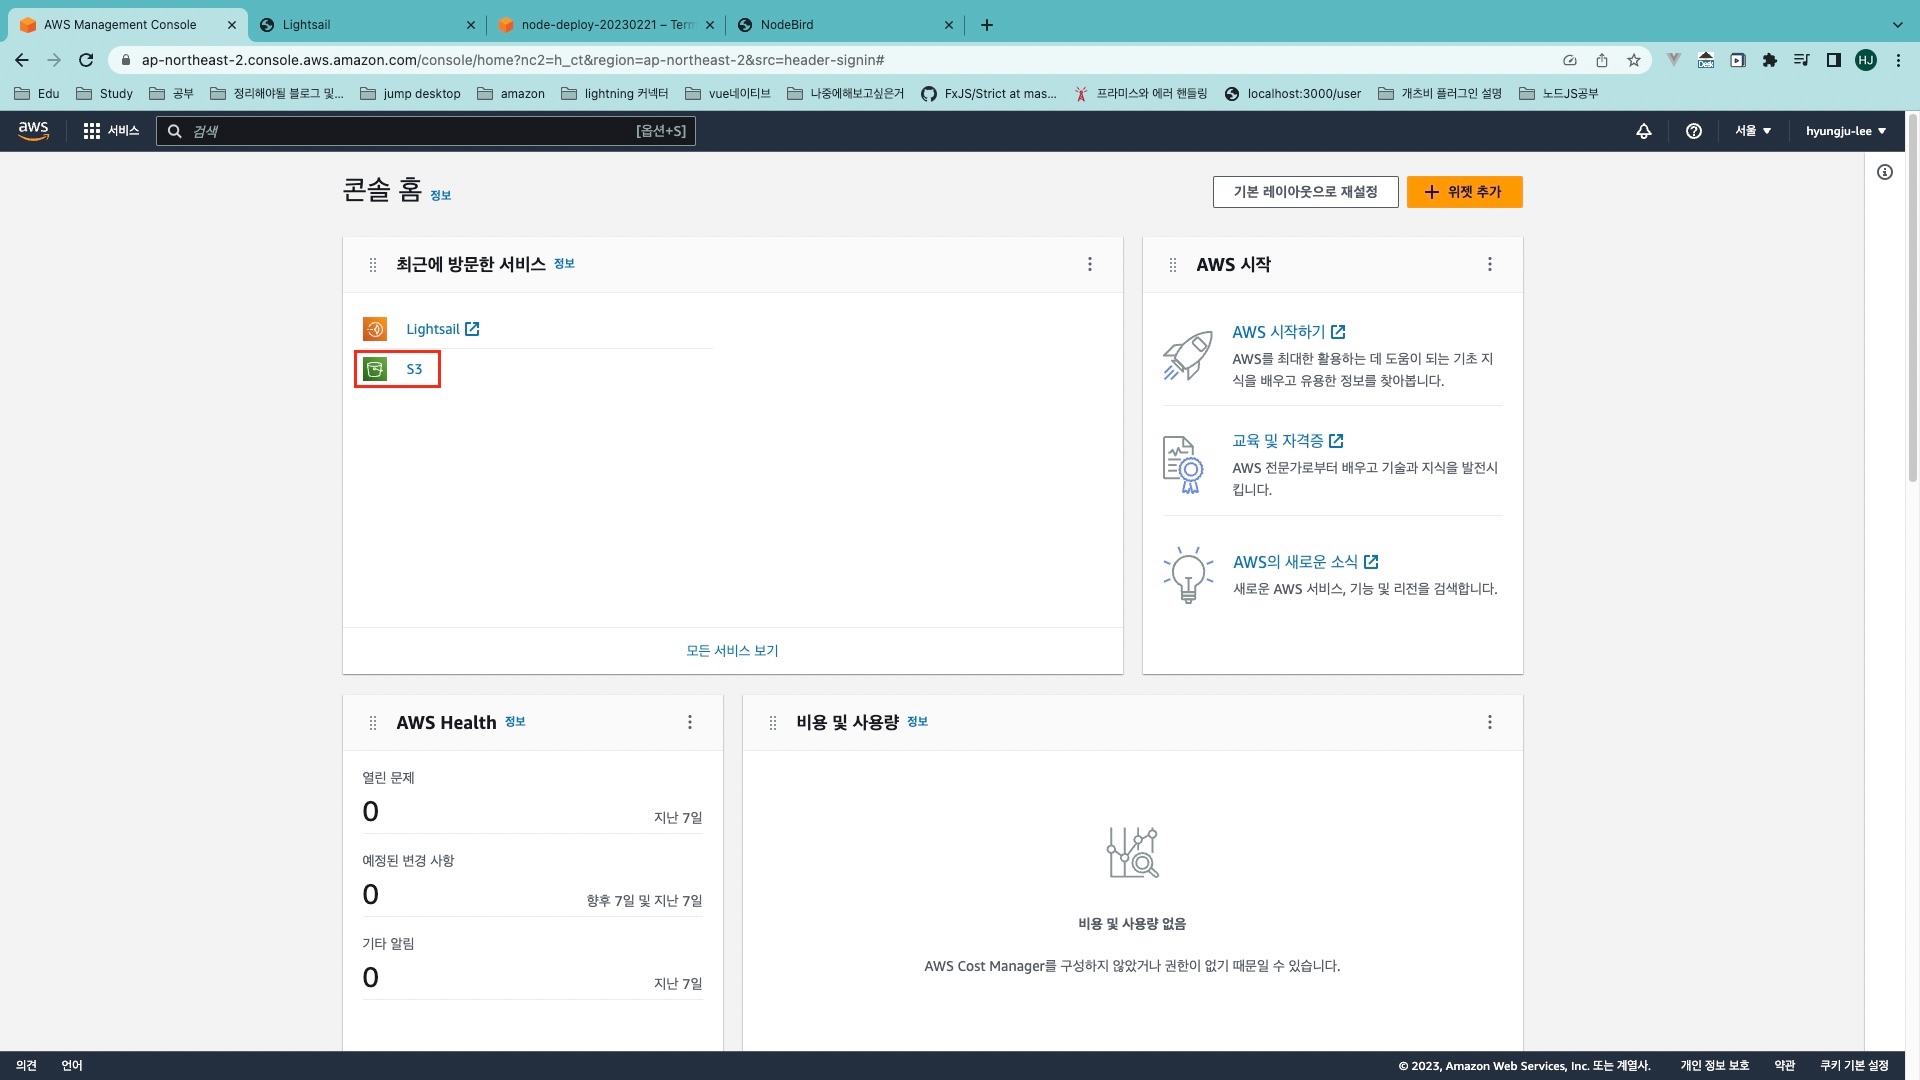This screenshot has width=1920, height=1080.
Task: Click the AWS search input field
Action: coord(426,131)
